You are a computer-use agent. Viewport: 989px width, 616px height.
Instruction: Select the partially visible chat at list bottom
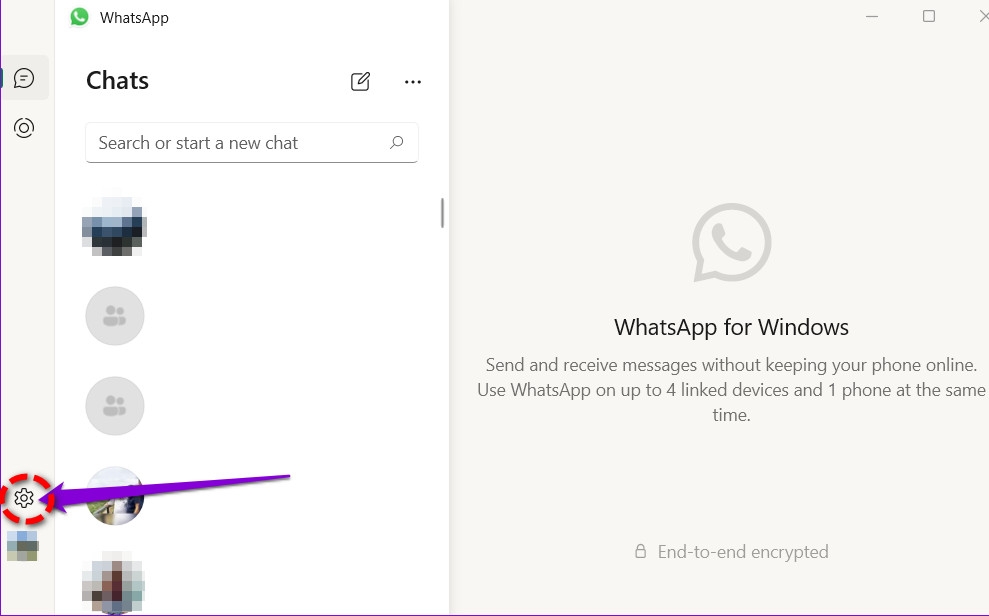(113, 585)
